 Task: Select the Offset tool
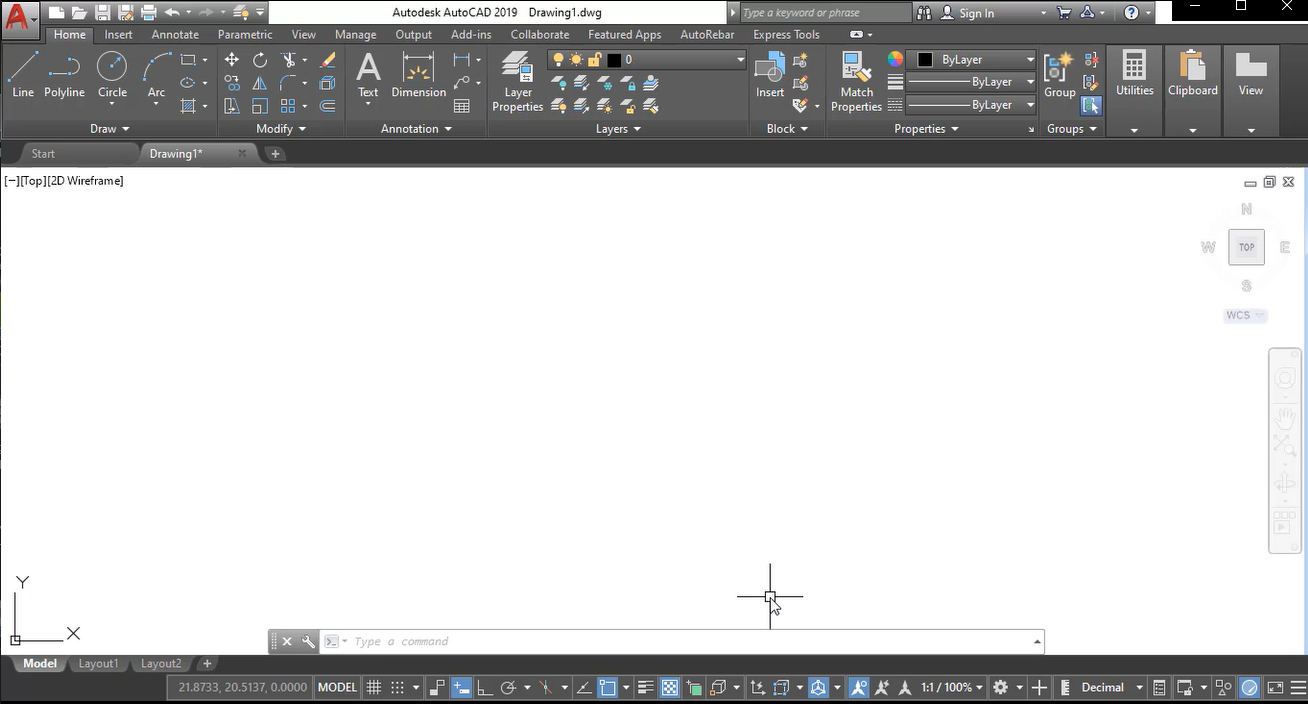(327, 106)
